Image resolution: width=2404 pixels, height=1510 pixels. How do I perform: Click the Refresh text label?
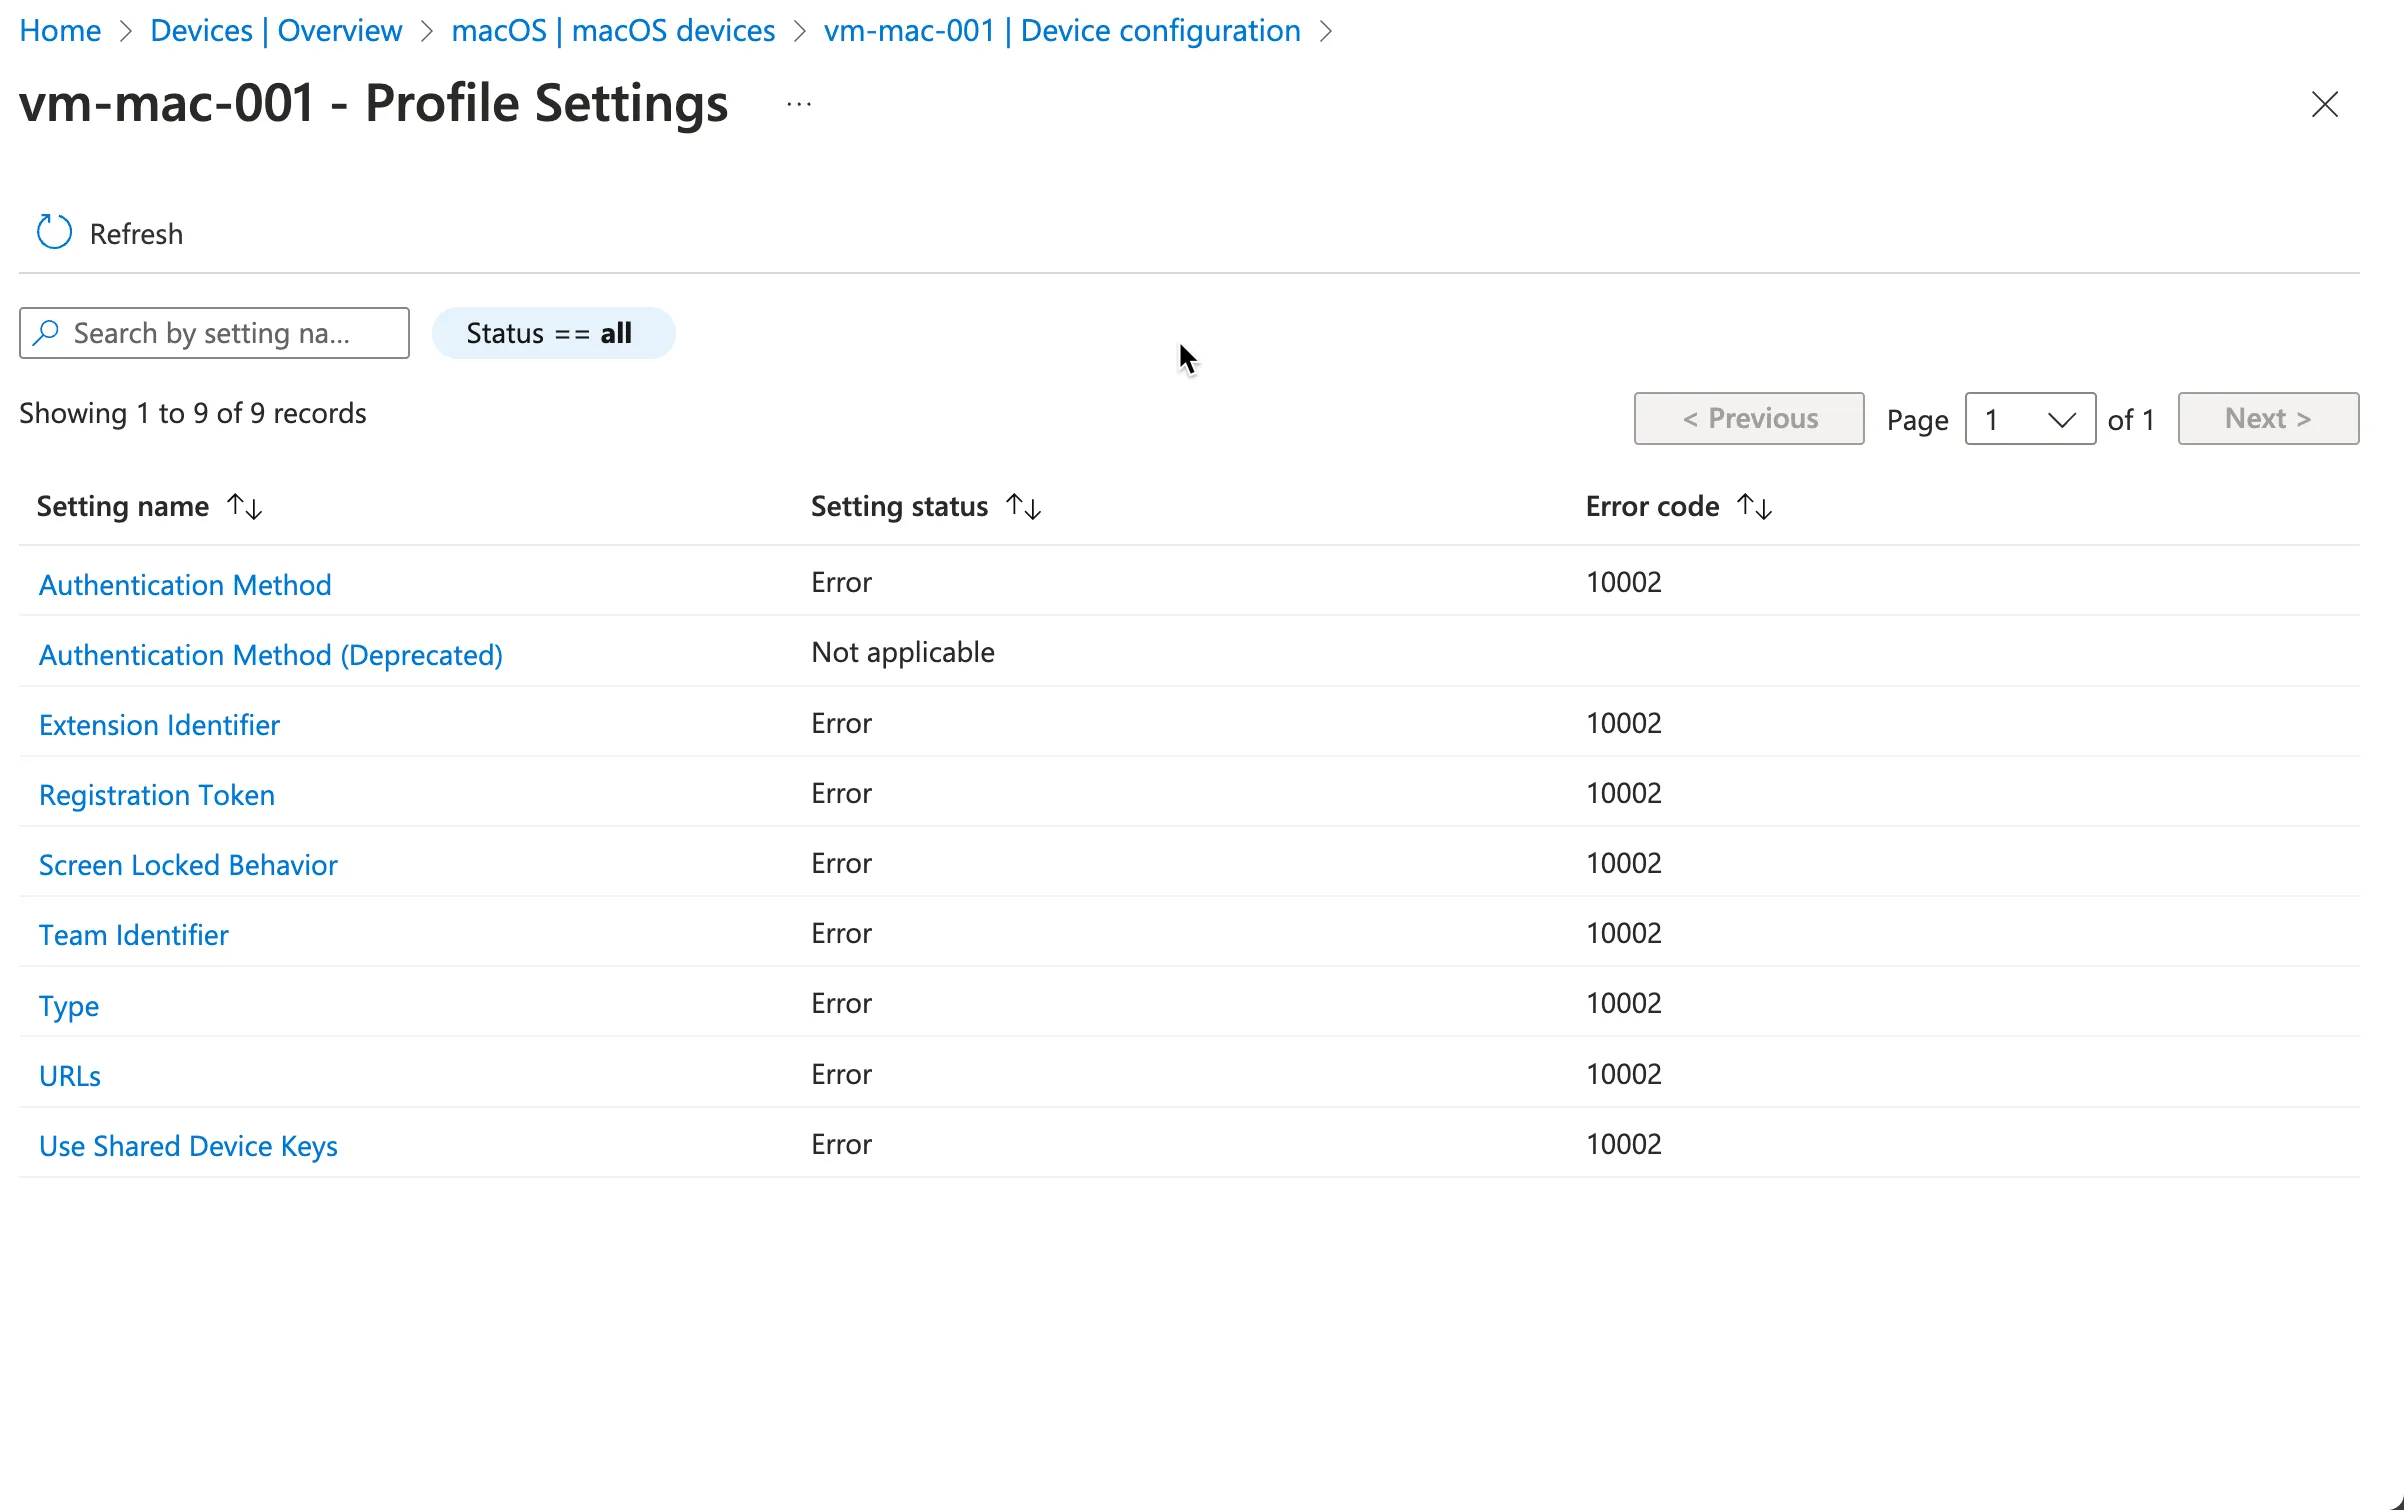point(136,233)
